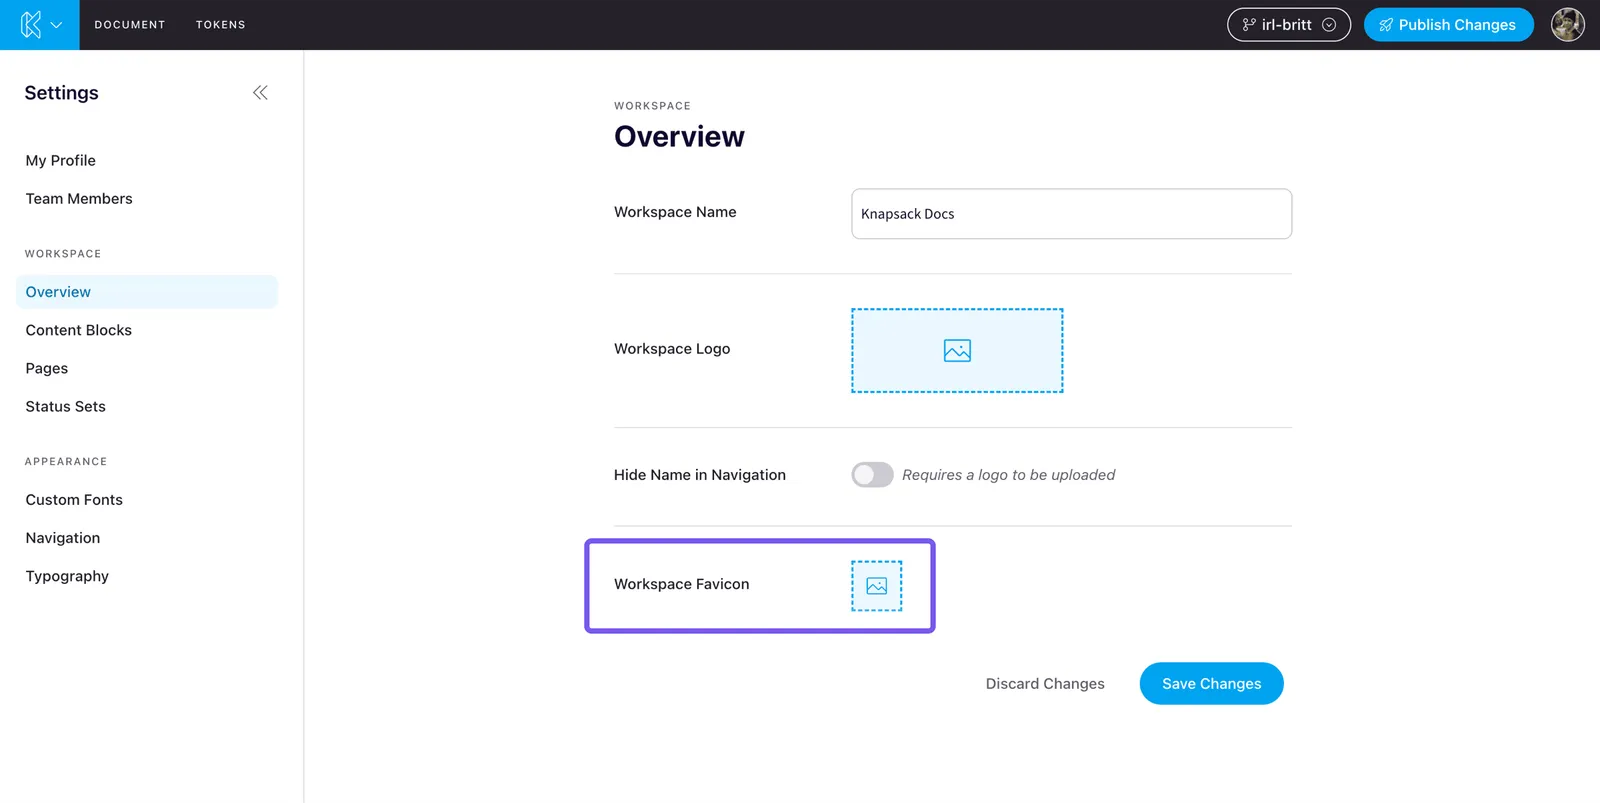Select Overview in the workspace sidebar

click(147, 292)
